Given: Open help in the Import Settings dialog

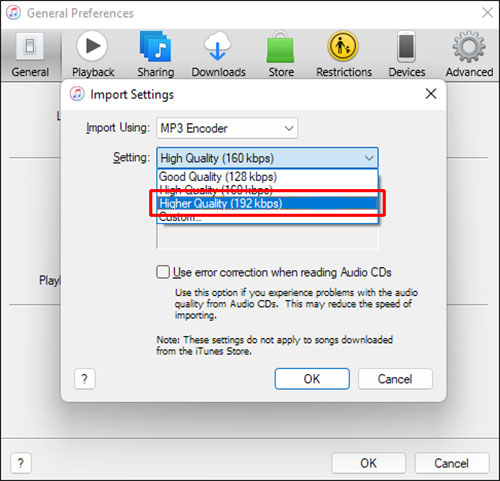Looking at the screenshot, I should pyautogui.click(x=85, y=379).
